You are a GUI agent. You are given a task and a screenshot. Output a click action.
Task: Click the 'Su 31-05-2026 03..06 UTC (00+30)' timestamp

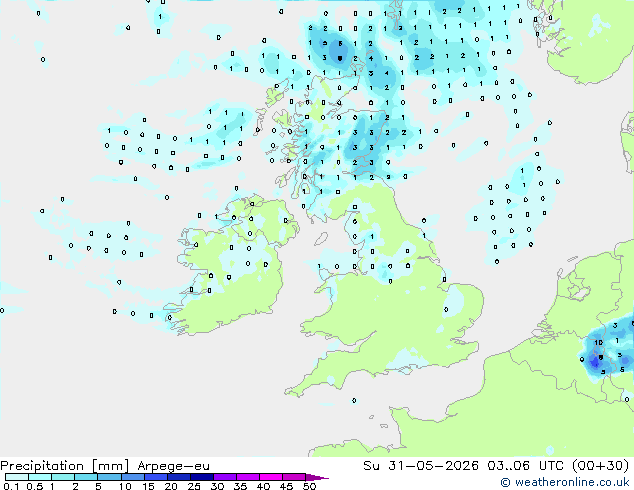coord(496,465)
